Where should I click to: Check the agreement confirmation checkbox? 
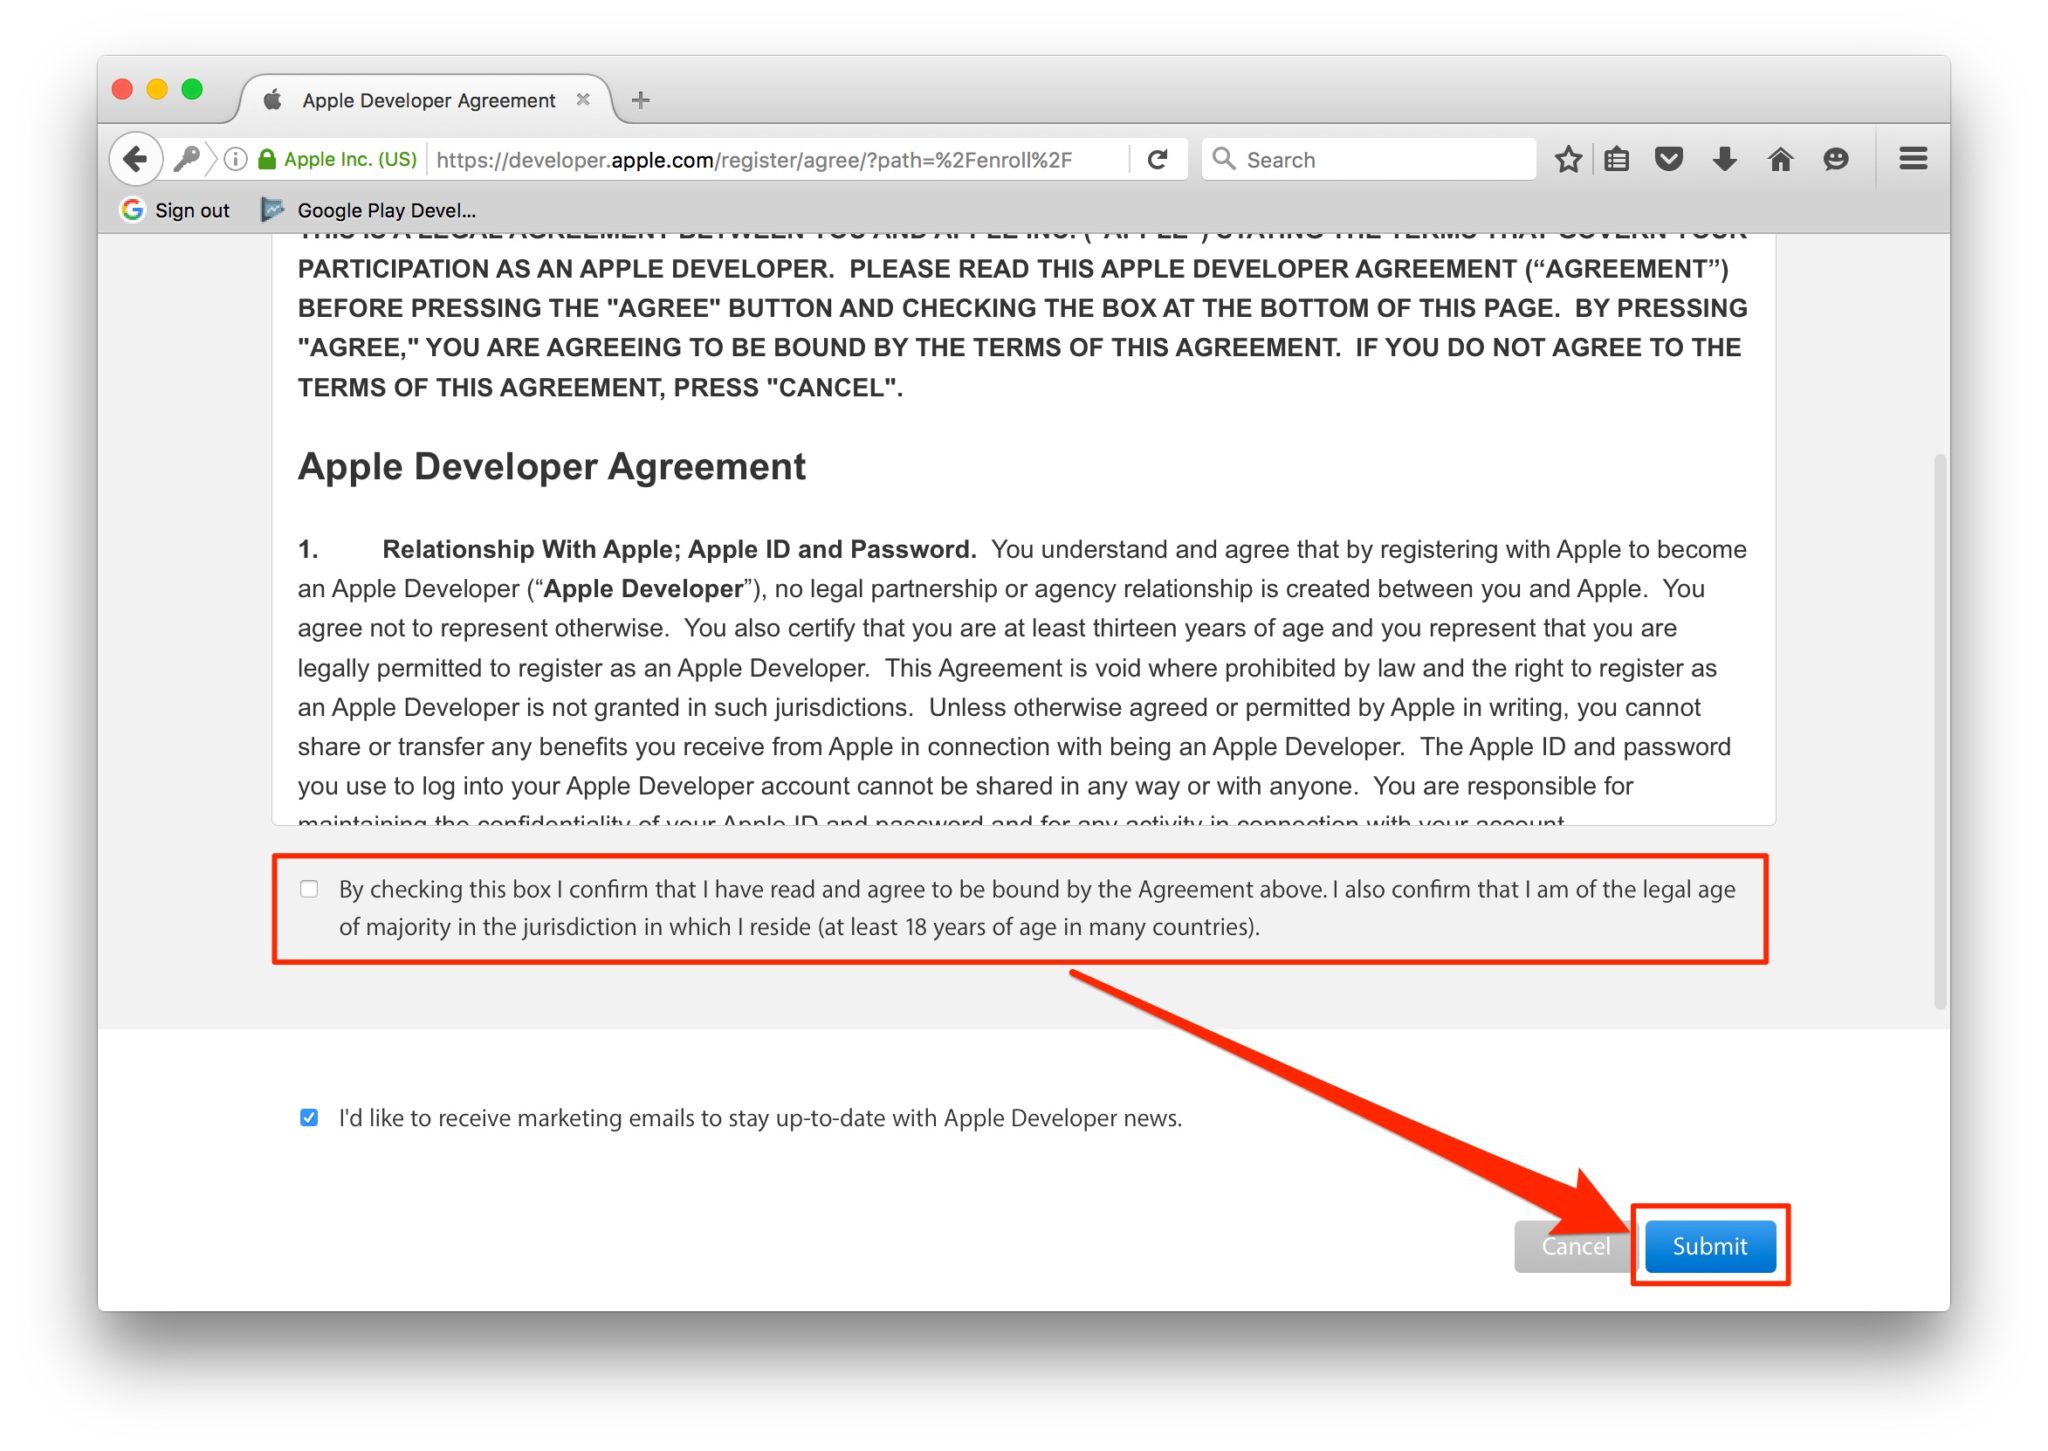click(x=309, y=888)
